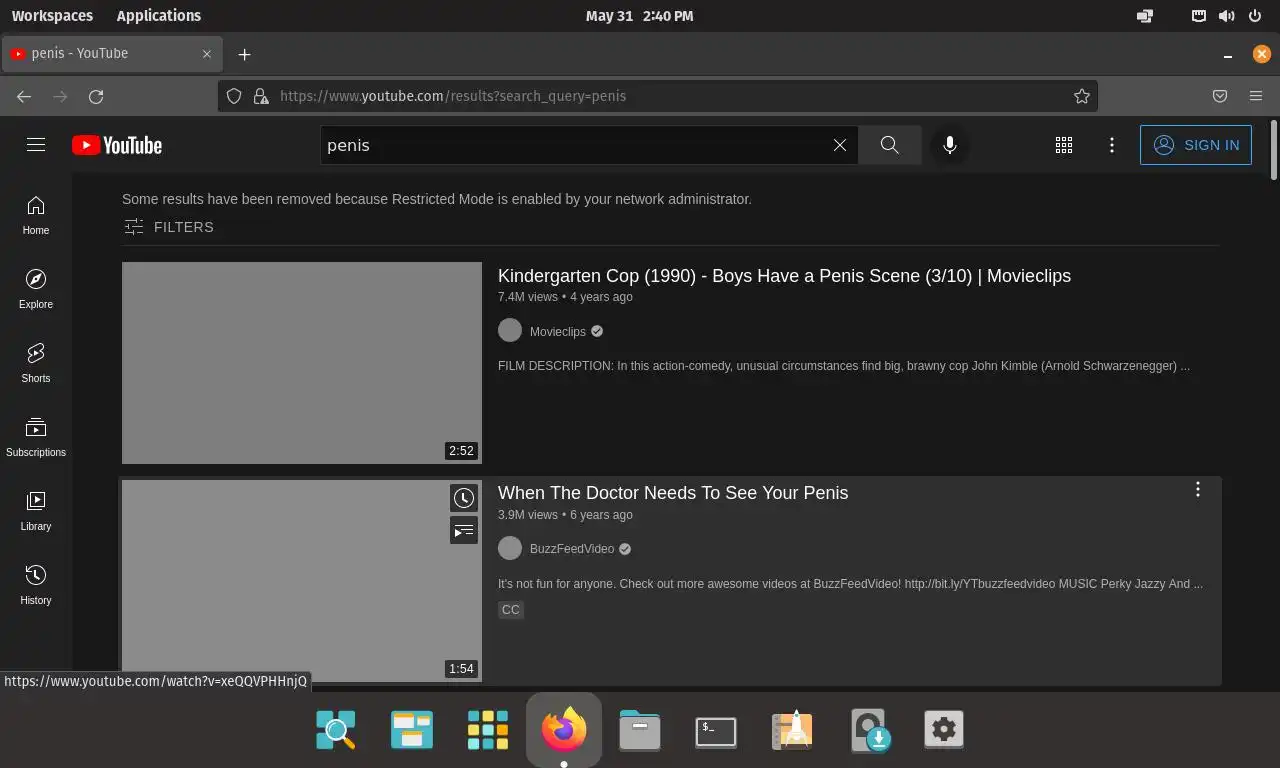Open the Firefox application menu
The image size is (1280, 768).
click(1256, 96)
